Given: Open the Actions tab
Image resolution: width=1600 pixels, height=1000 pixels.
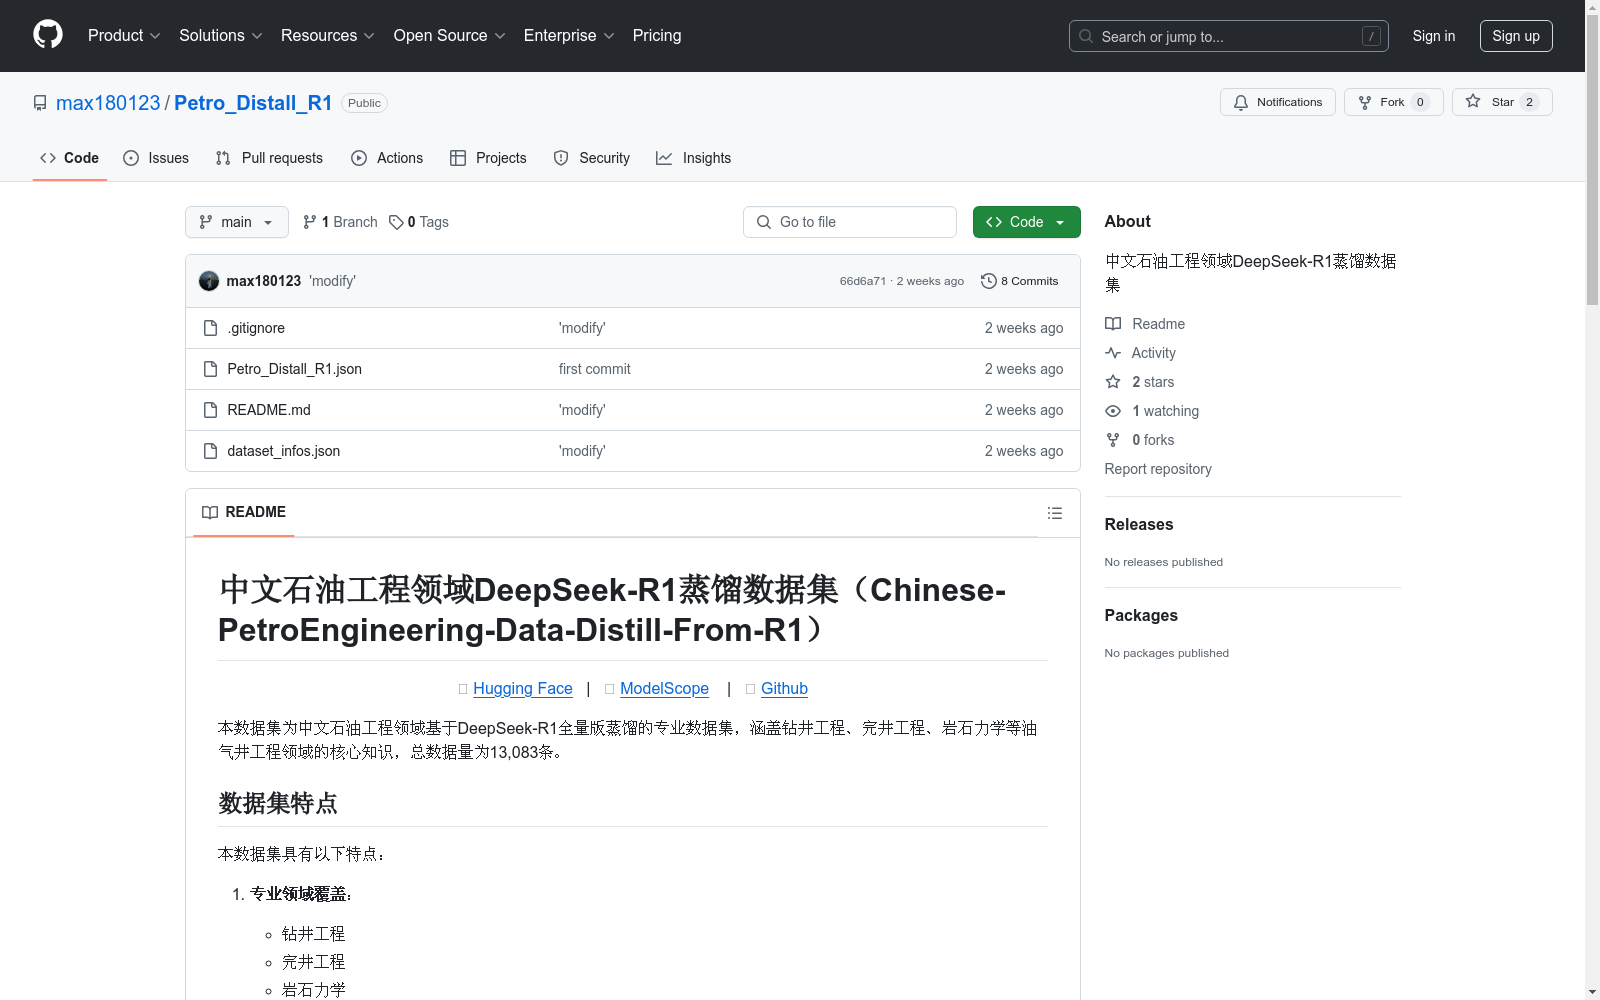Looking at the screenshot, I should click(387, 158).
